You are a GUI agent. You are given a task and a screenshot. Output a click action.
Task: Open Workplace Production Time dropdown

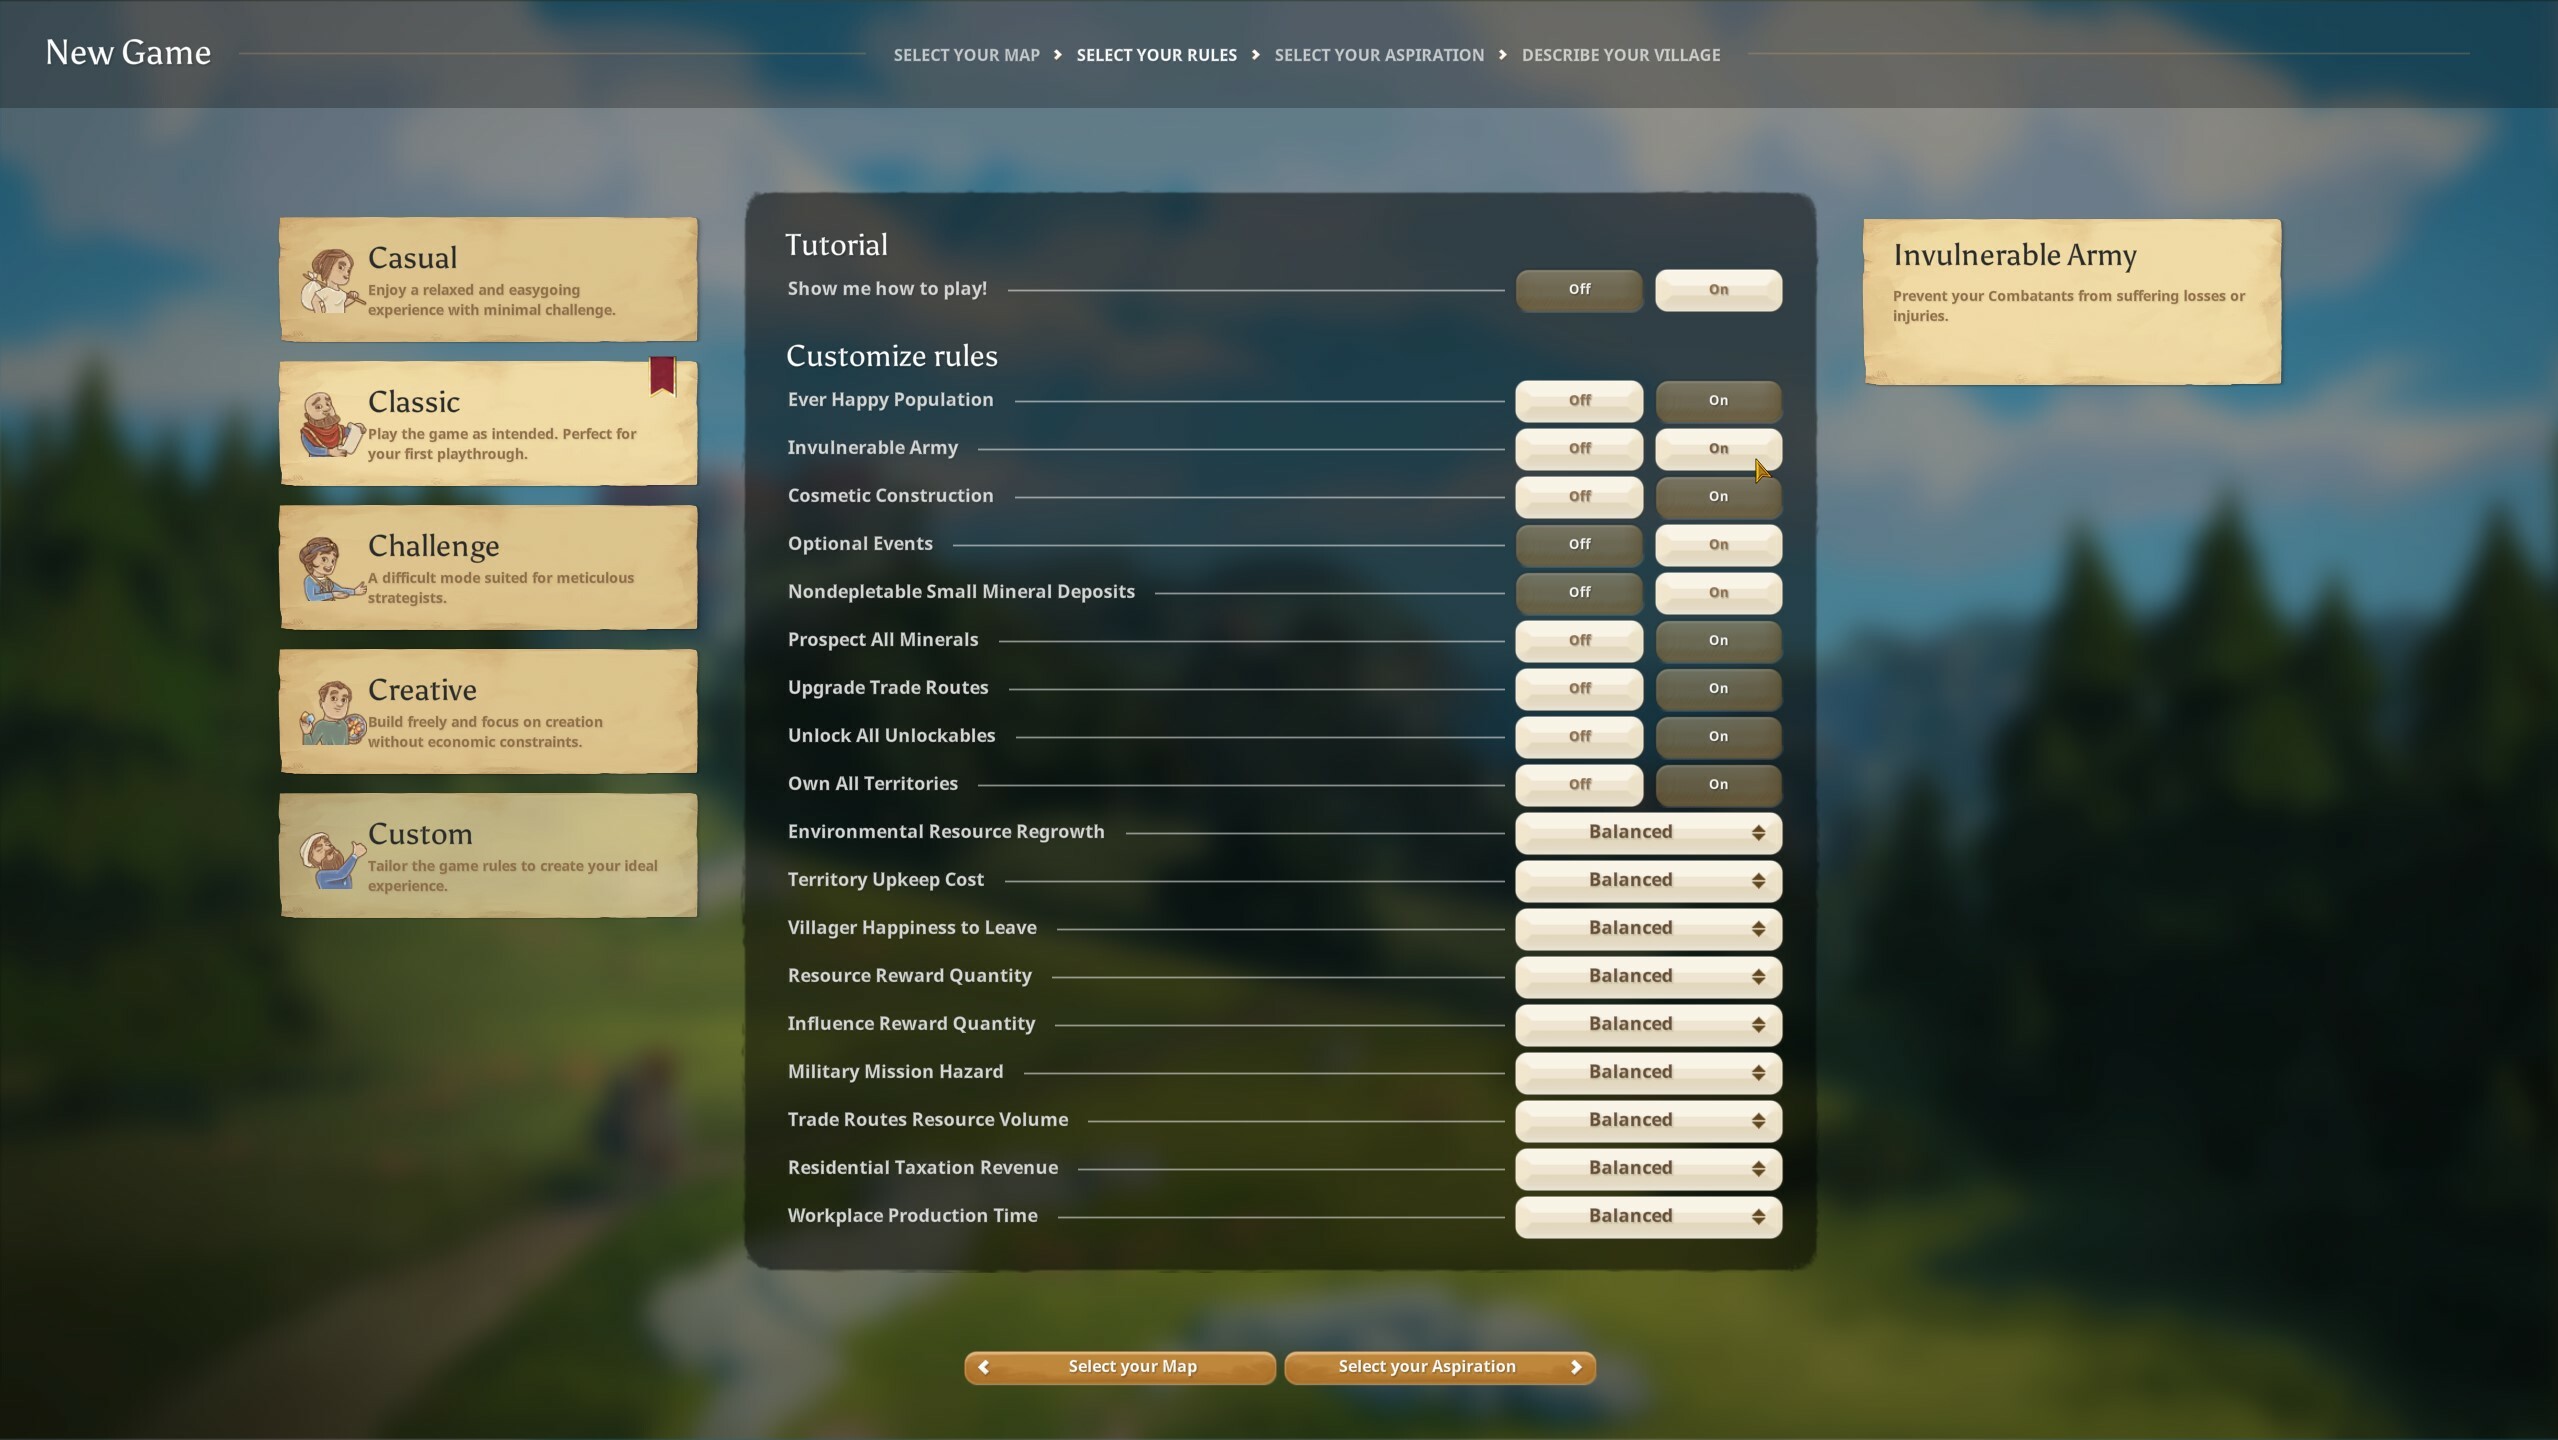pyautogui.click(x=1648, y=1217)
